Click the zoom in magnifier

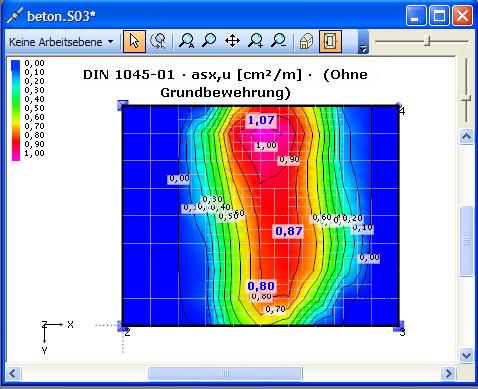(256, 41)
